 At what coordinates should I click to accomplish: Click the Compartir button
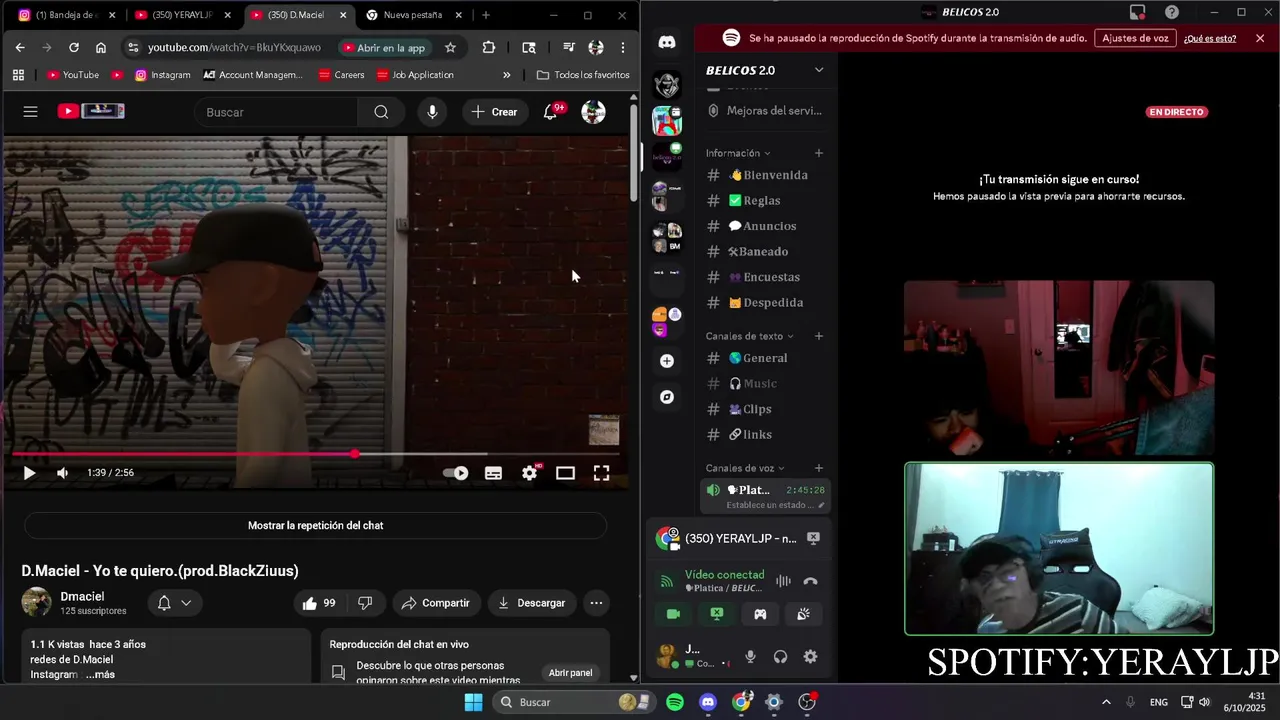[435, 603]
